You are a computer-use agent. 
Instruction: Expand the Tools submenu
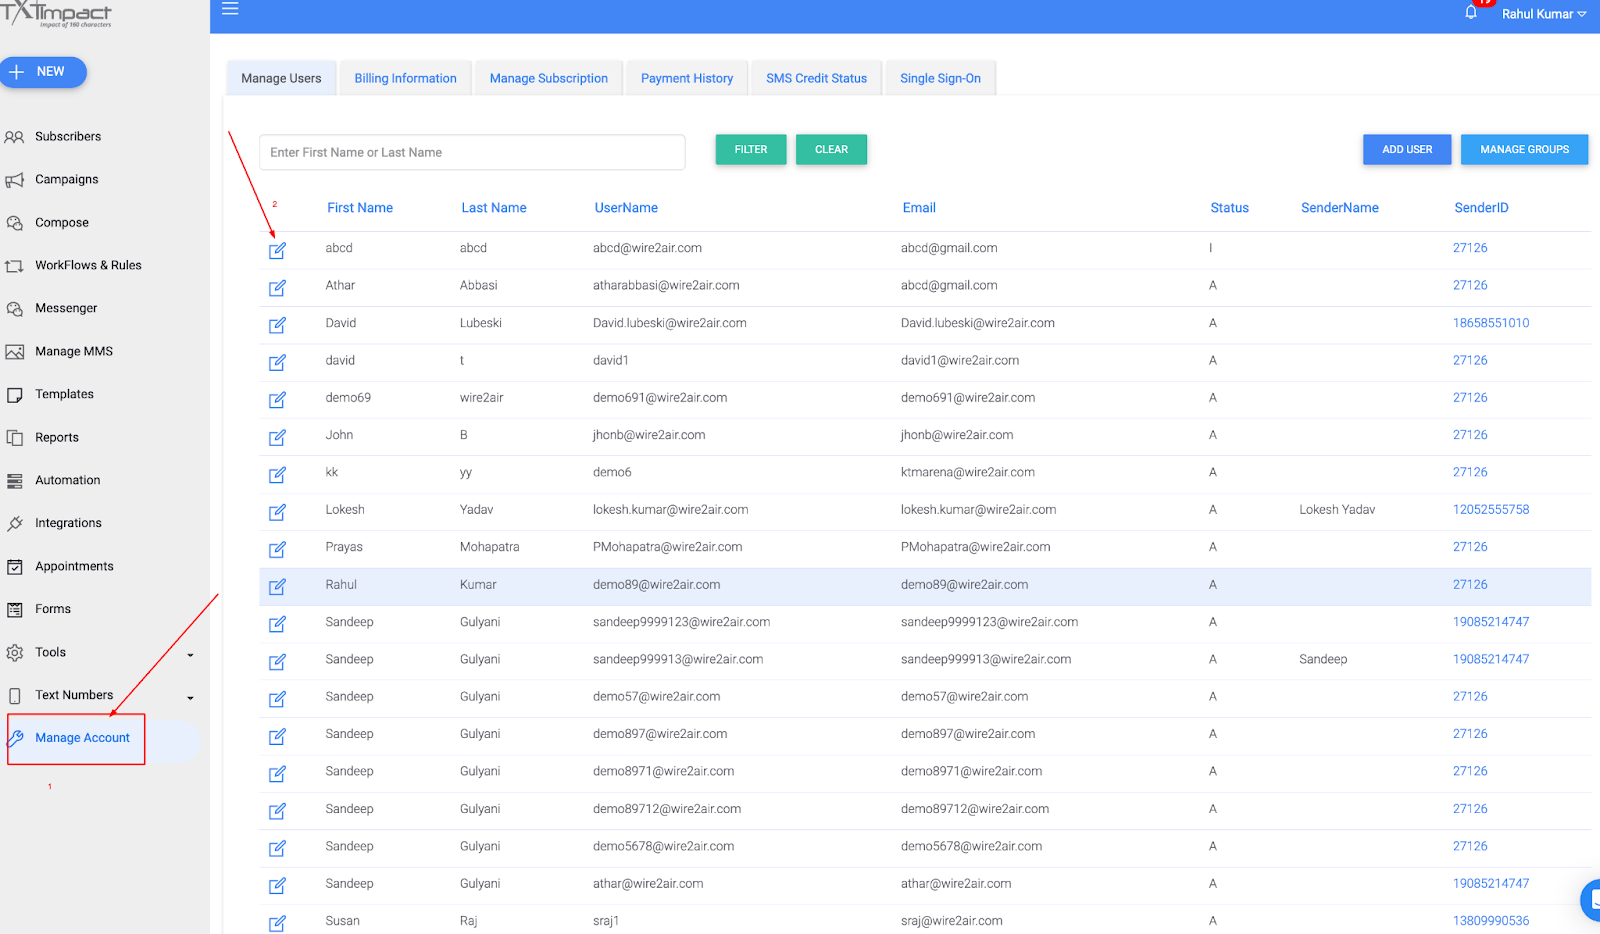pos(50,652)
